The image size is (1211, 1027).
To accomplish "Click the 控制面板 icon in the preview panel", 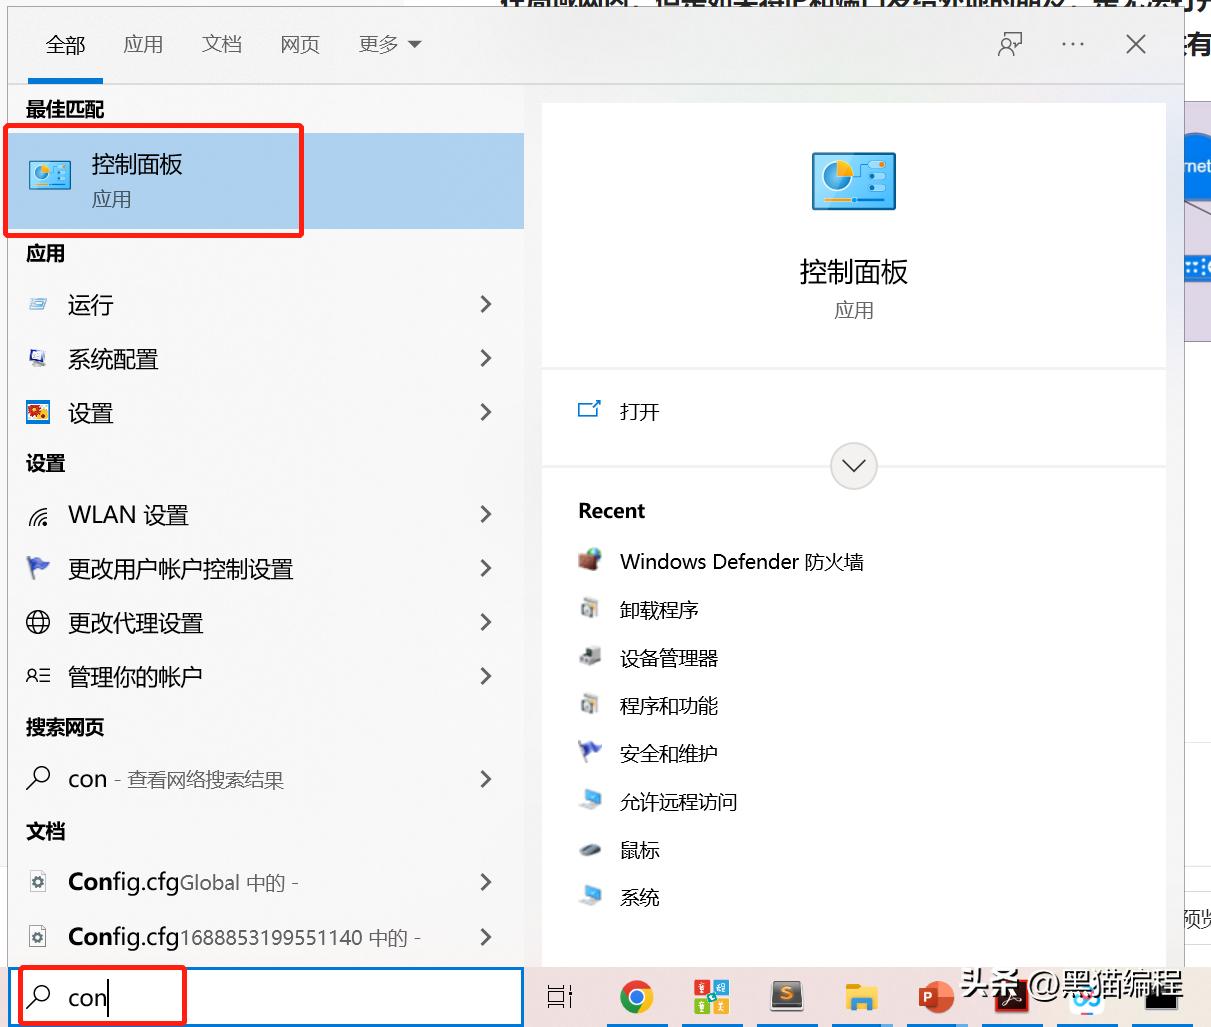I will [853, 181].
